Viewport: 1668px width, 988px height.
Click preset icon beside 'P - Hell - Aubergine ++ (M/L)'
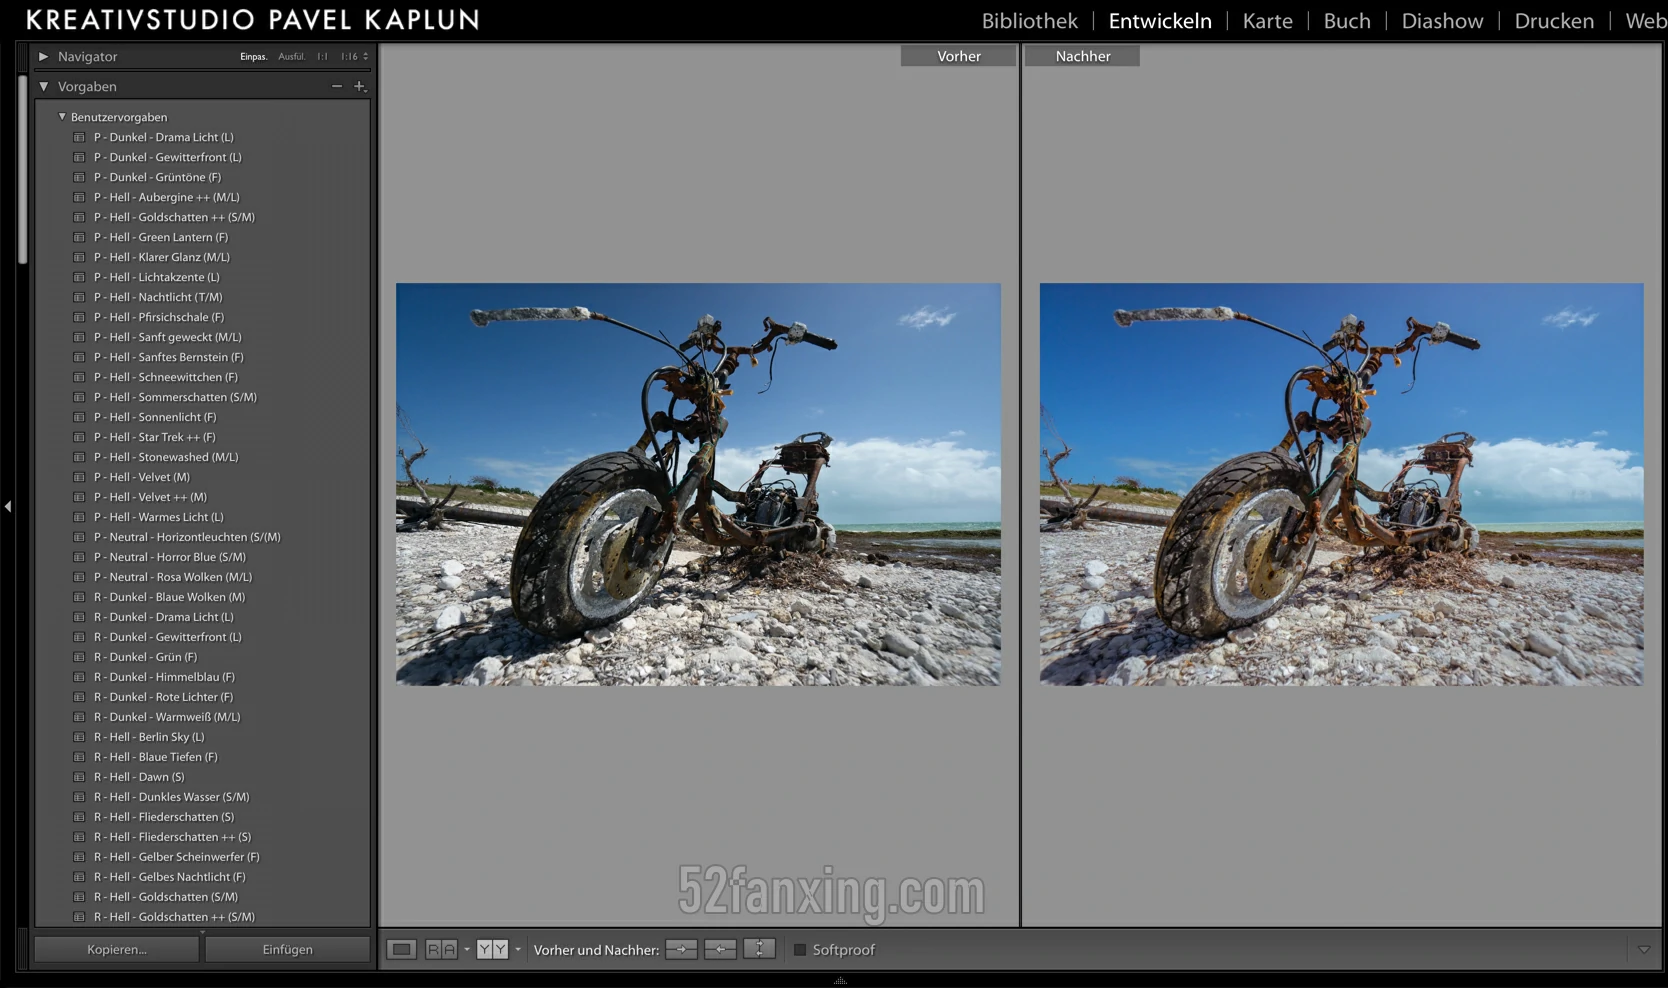pos(79,197)
